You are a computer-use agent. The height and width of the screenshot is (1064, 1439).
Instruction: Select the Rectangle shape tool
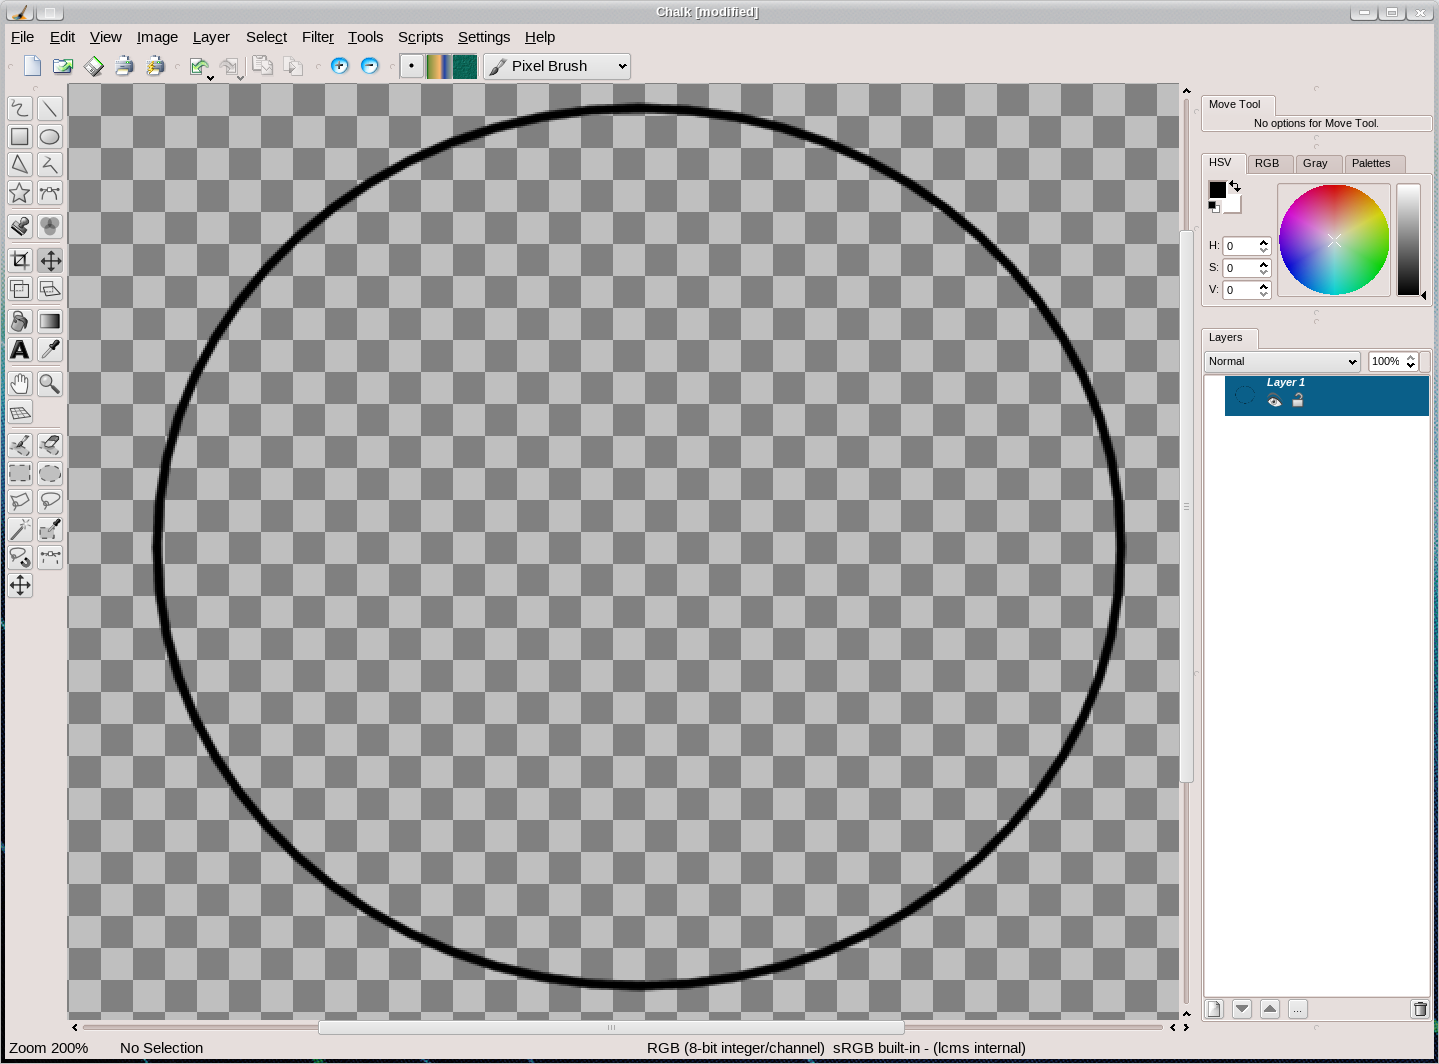click(x=20, y=136)
